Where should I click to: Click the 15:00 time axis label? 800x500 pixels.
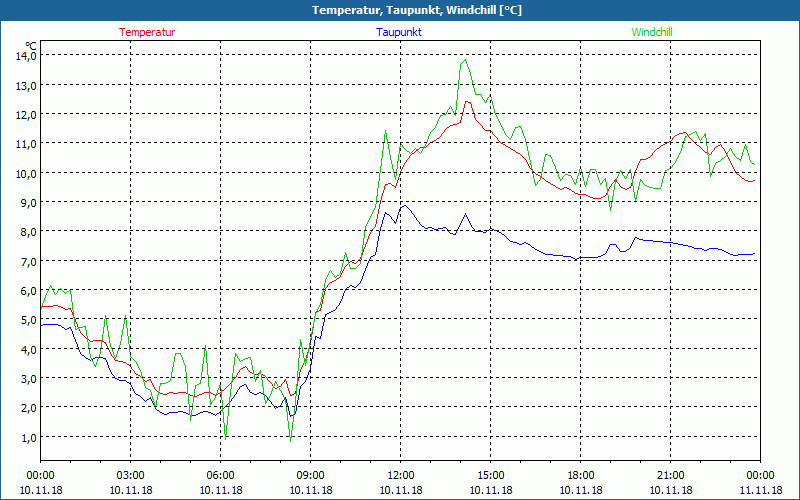click(x=490, y=475)
